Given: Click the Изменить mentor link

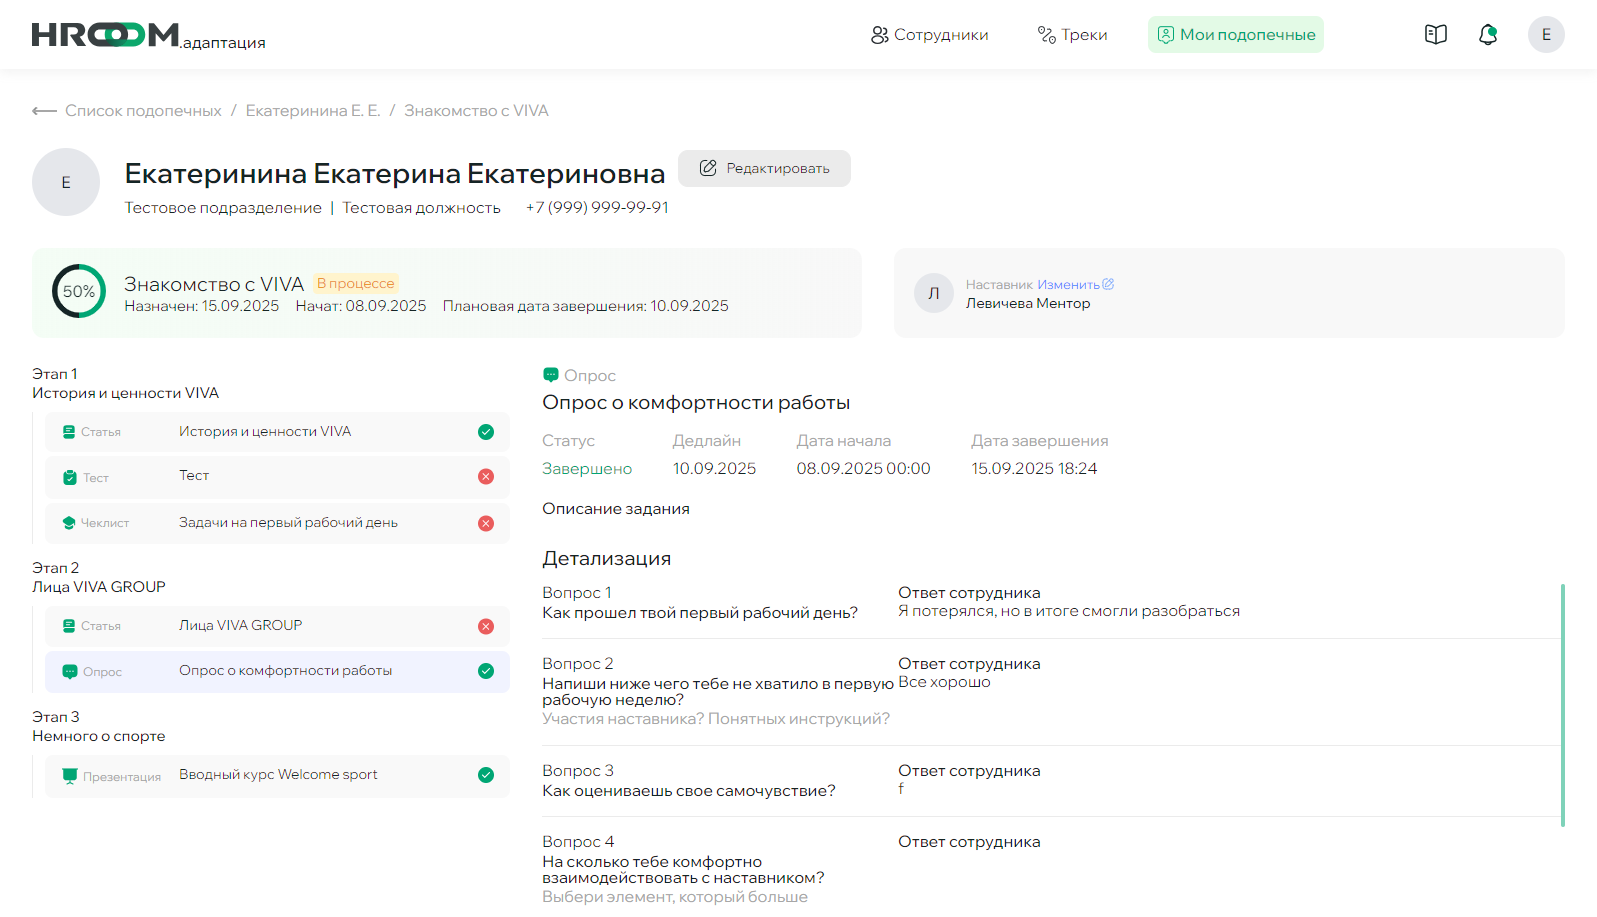Looking at the screenshot, I should [1068, 285].
